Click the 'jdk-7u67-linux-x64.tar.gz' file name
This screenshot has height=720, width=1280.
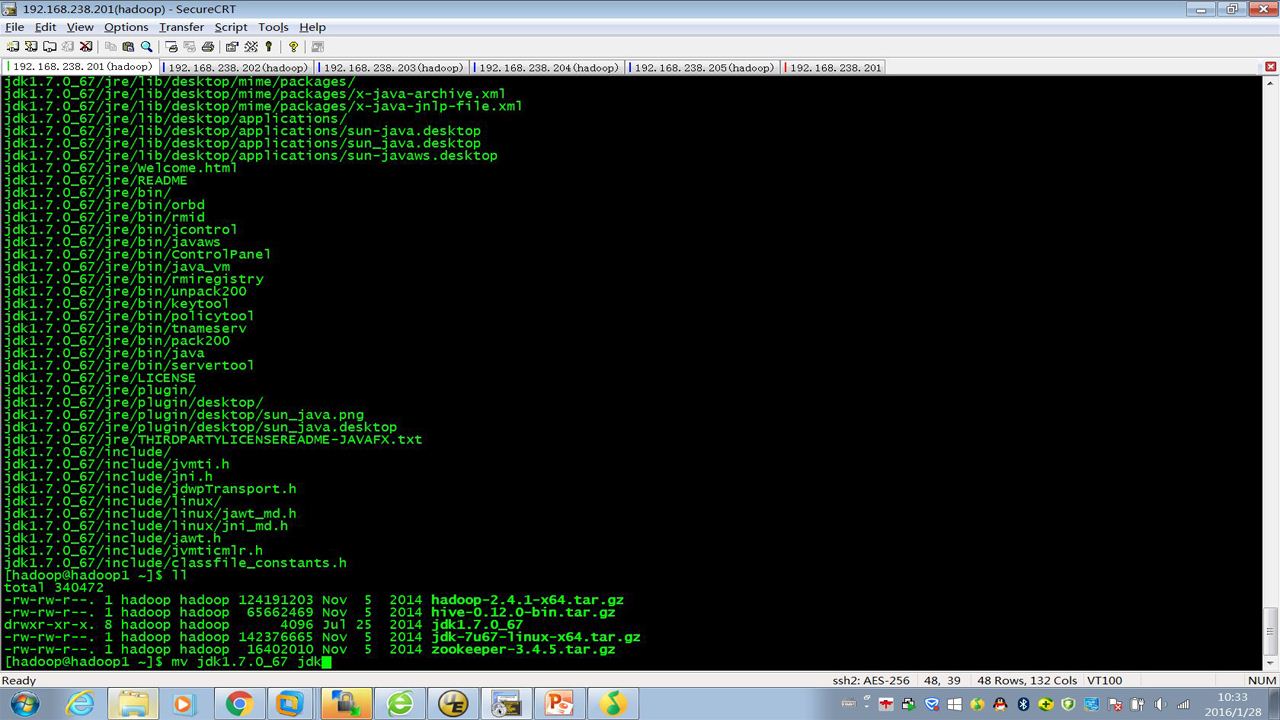tap(535, 637)
